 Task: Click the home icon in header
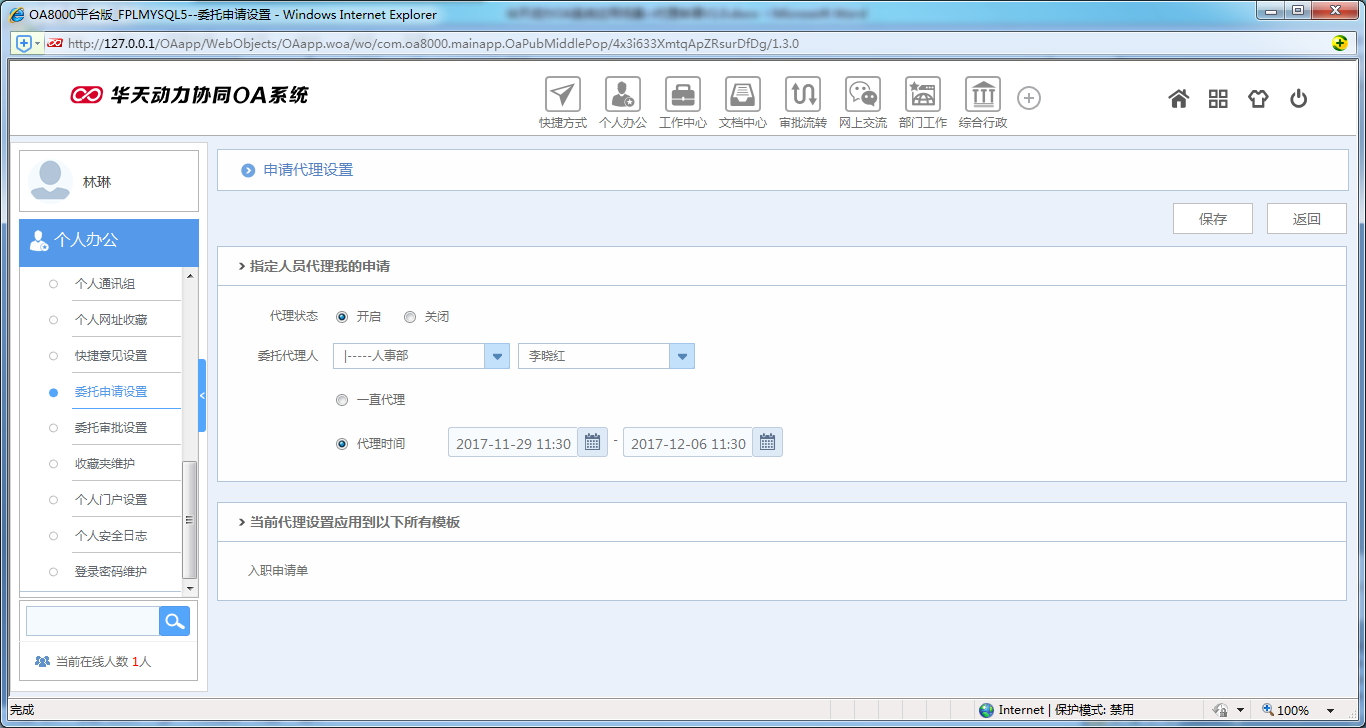coord(1179,98)
